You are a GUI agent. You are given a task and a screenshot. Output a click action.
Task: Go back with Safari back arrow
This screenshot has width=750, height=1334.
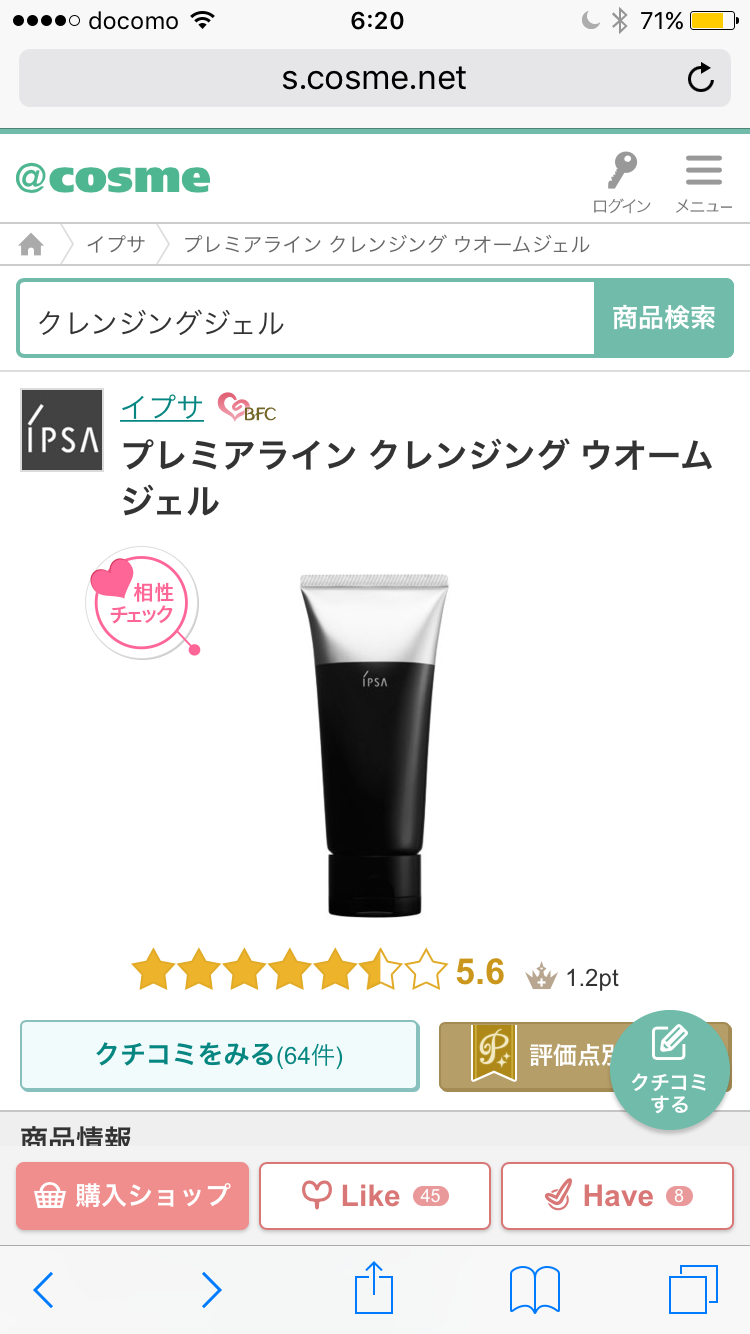(x=44, y=1290)
